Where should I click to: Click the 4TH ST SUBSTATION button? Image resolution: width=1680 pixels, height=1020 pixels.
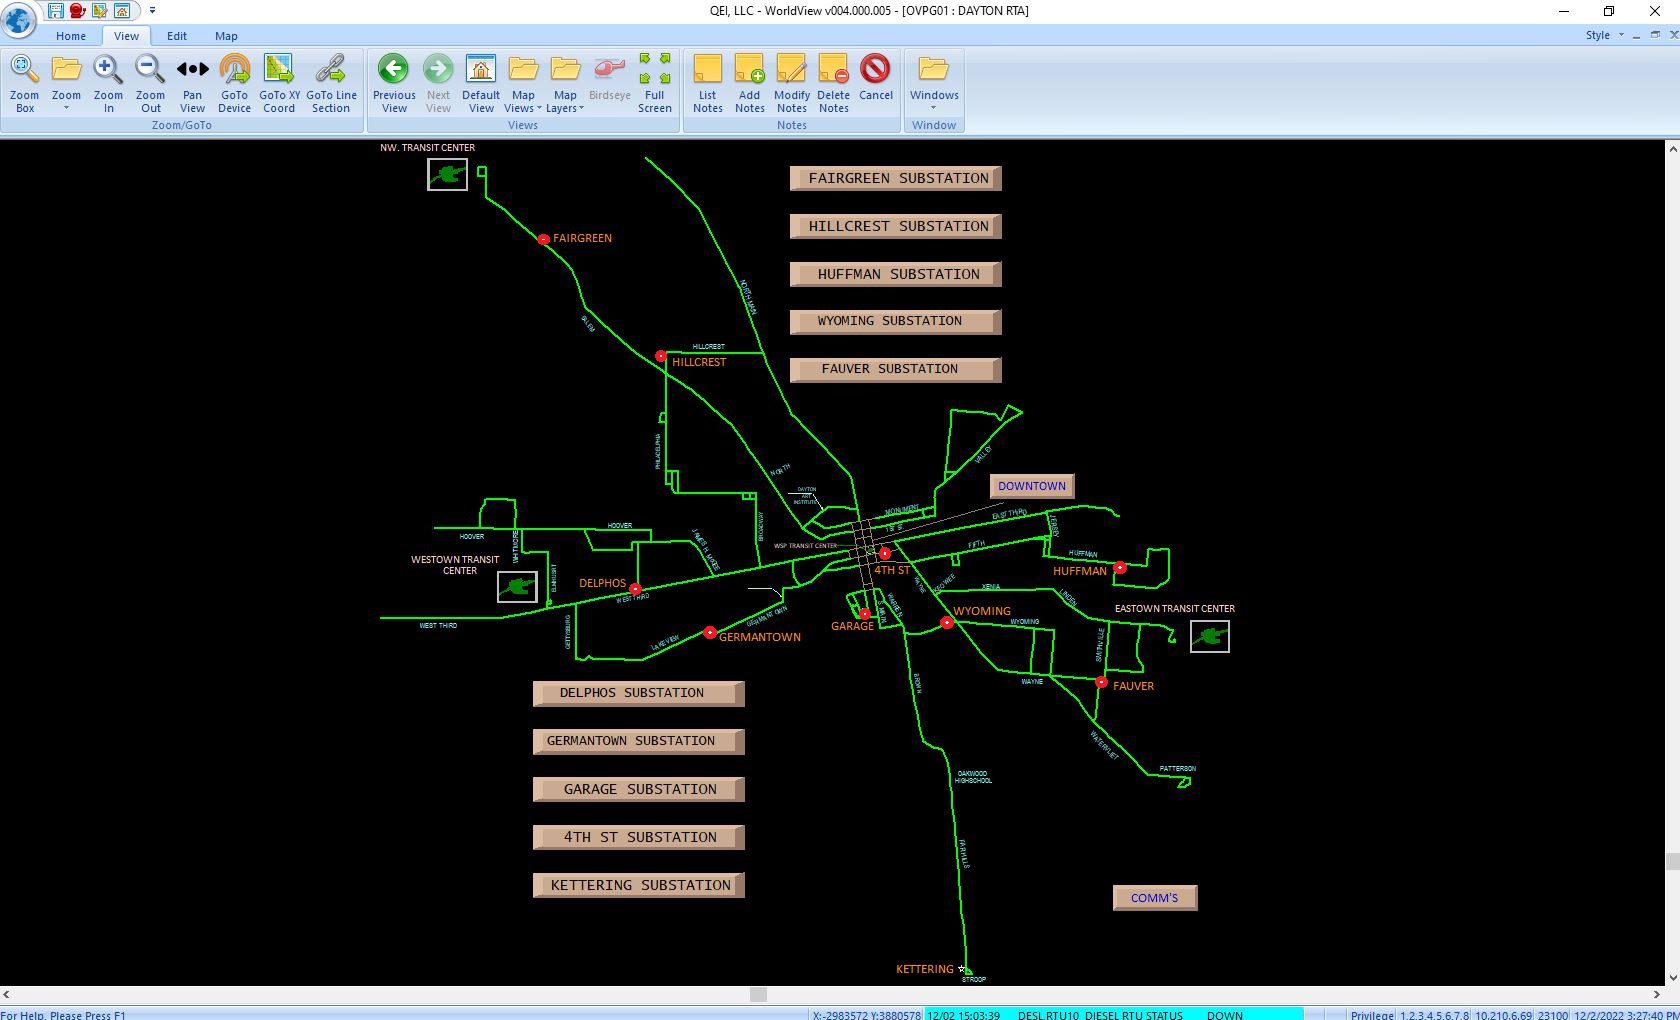[639, 837]
